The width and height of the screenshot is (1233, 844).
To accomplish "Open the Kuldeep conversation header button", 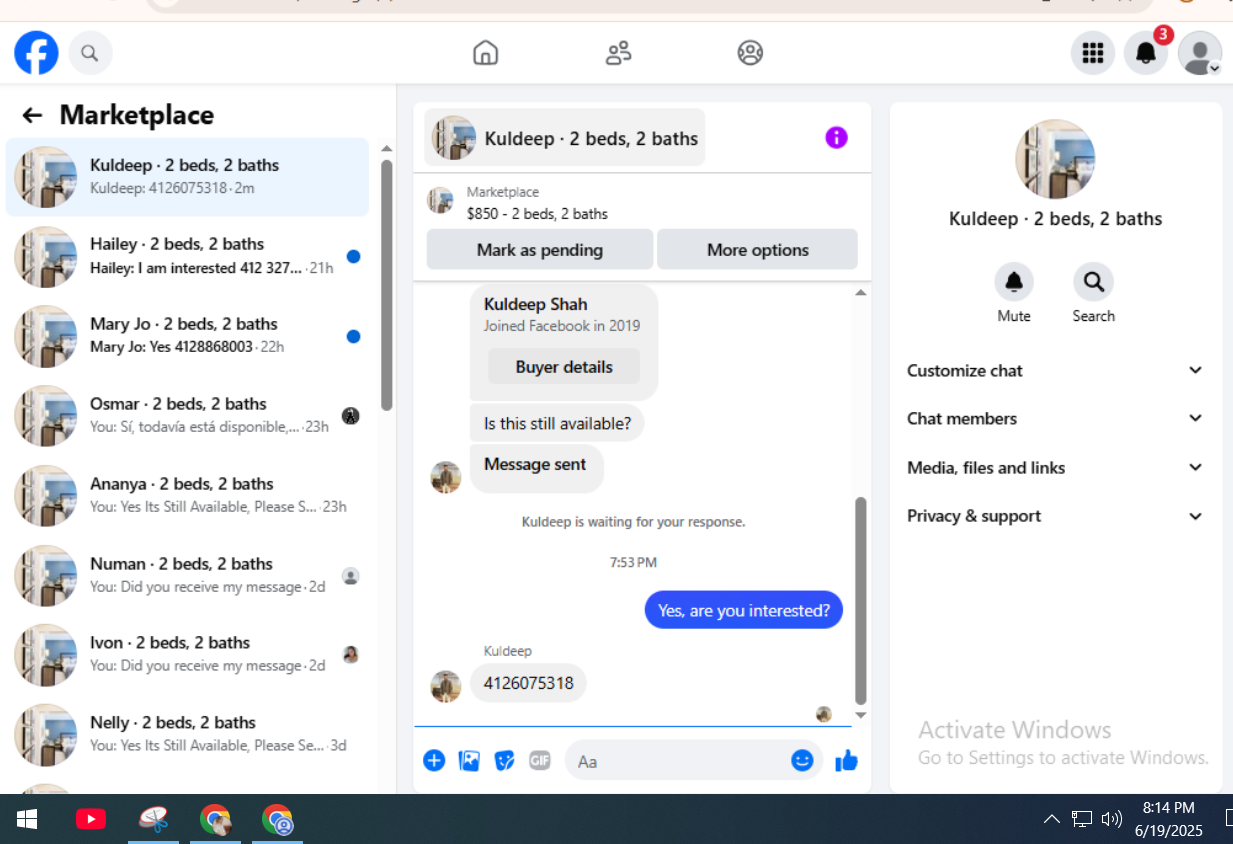I will point(565,138).
